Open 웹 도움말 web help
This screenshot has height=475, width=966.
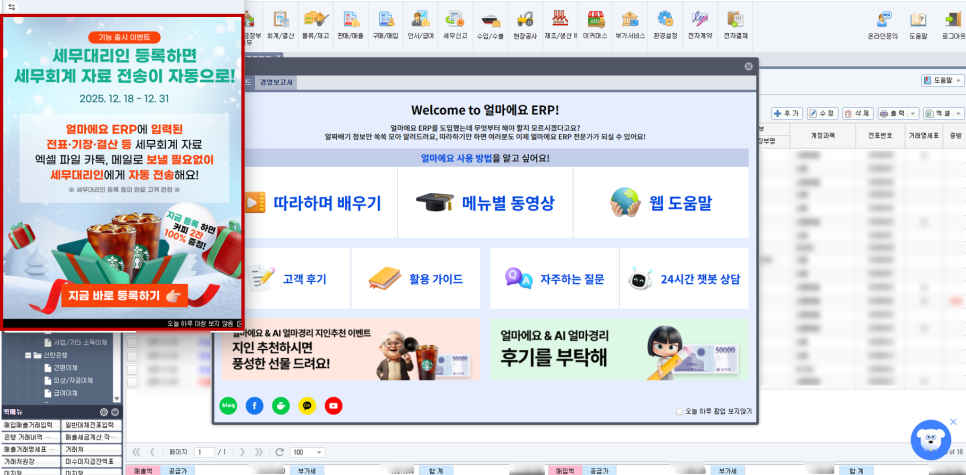tap(661, 202)
